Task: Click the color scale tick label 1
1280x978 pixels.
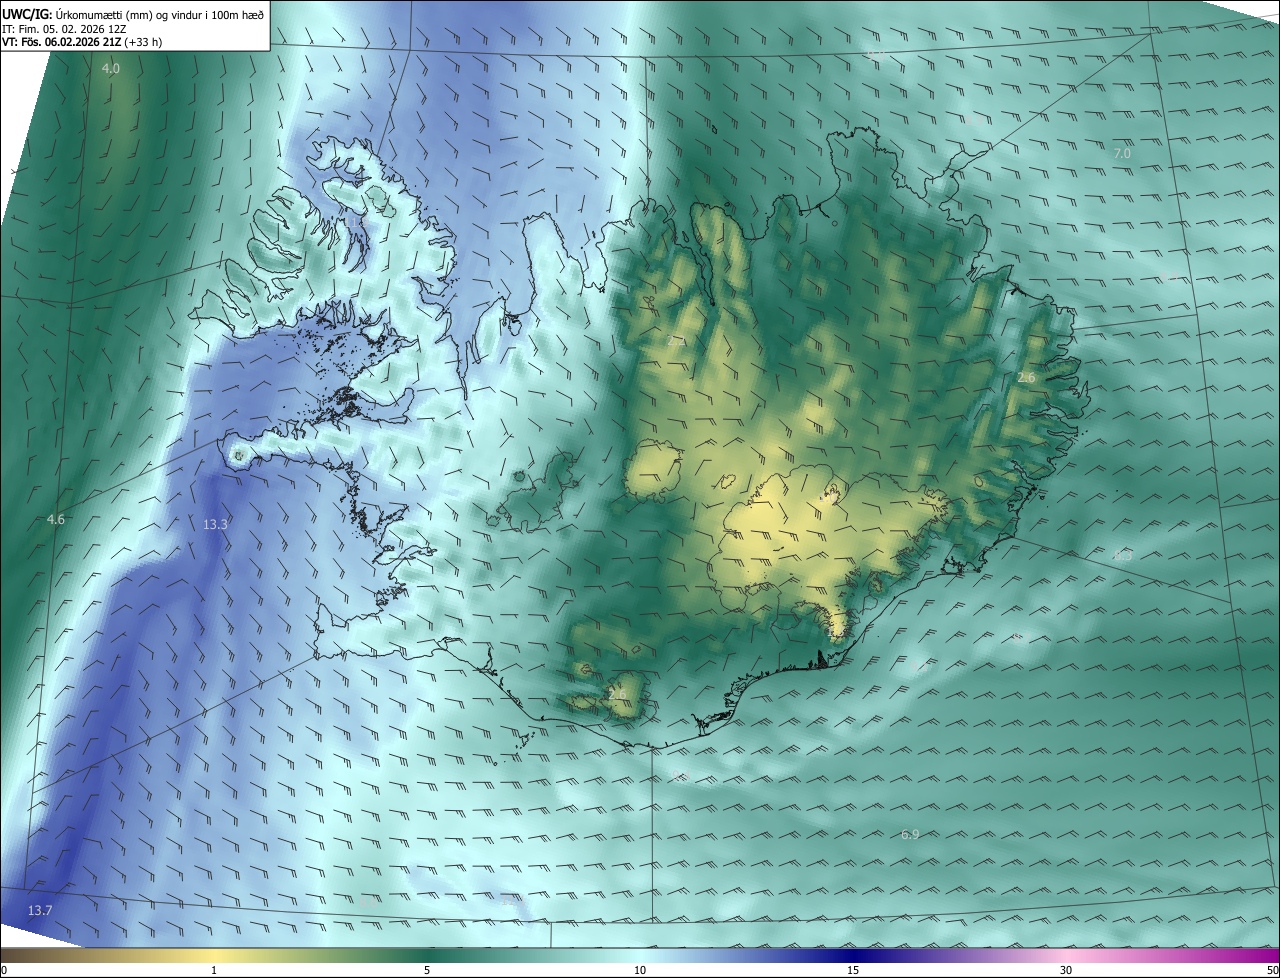Action: click(x=214, y=970)
